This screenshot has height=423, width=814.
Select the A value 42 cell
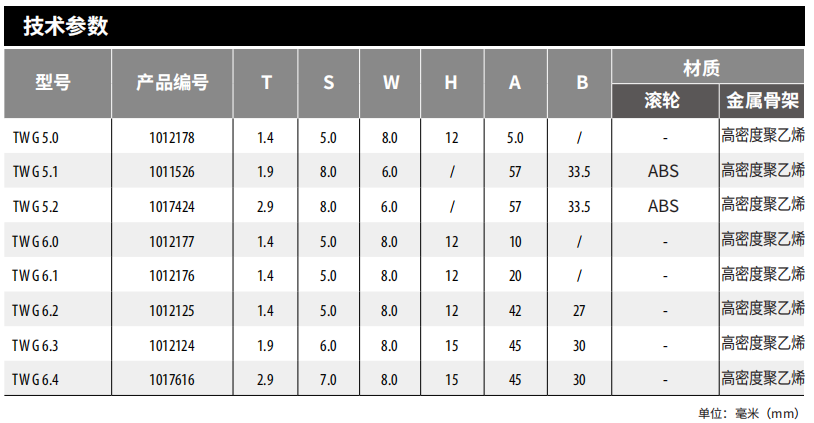pos(515,311)
